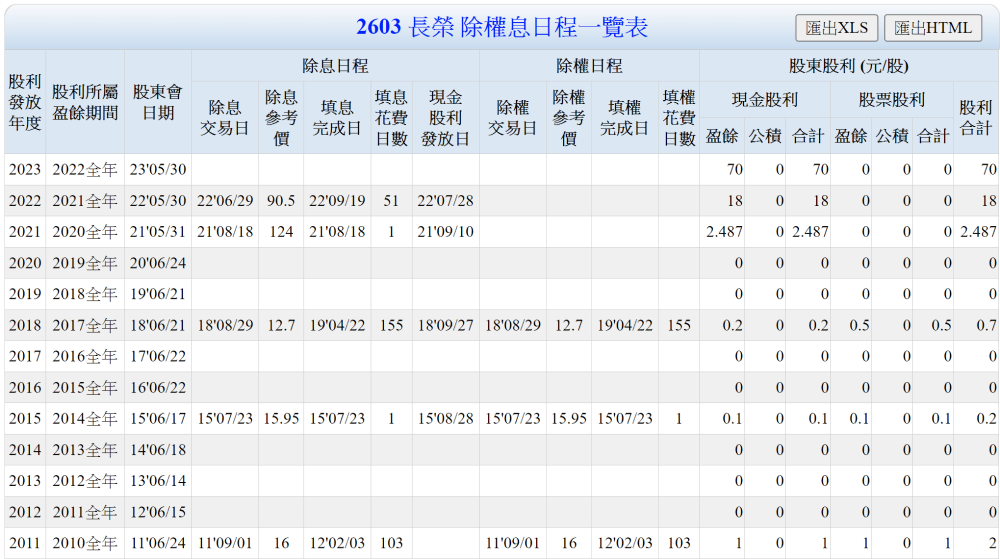This screenshot has width=1000, height=559.
Task: Click cash payout date 22'07/28
Action: (x=445, y=201)
